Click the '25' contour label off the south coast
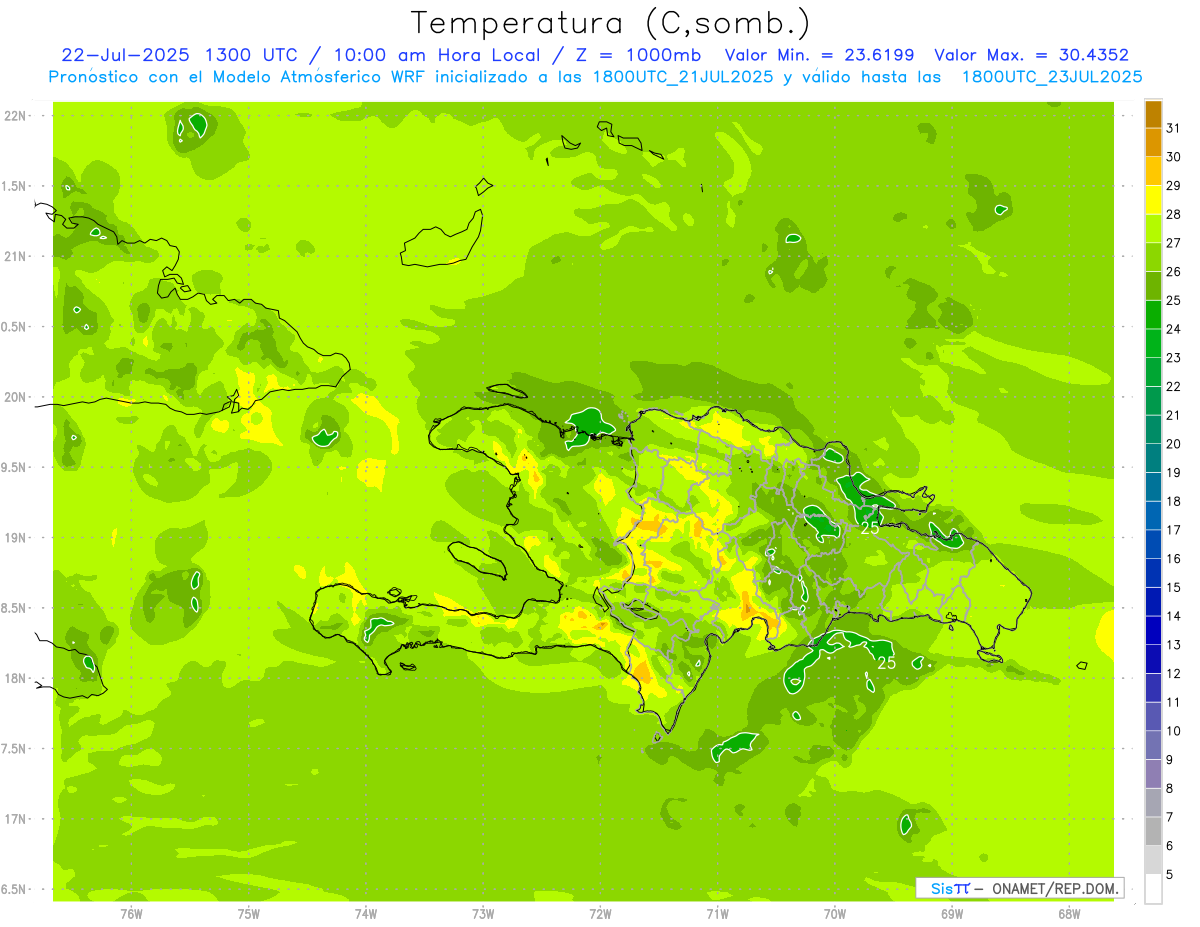 click(886, 663)
